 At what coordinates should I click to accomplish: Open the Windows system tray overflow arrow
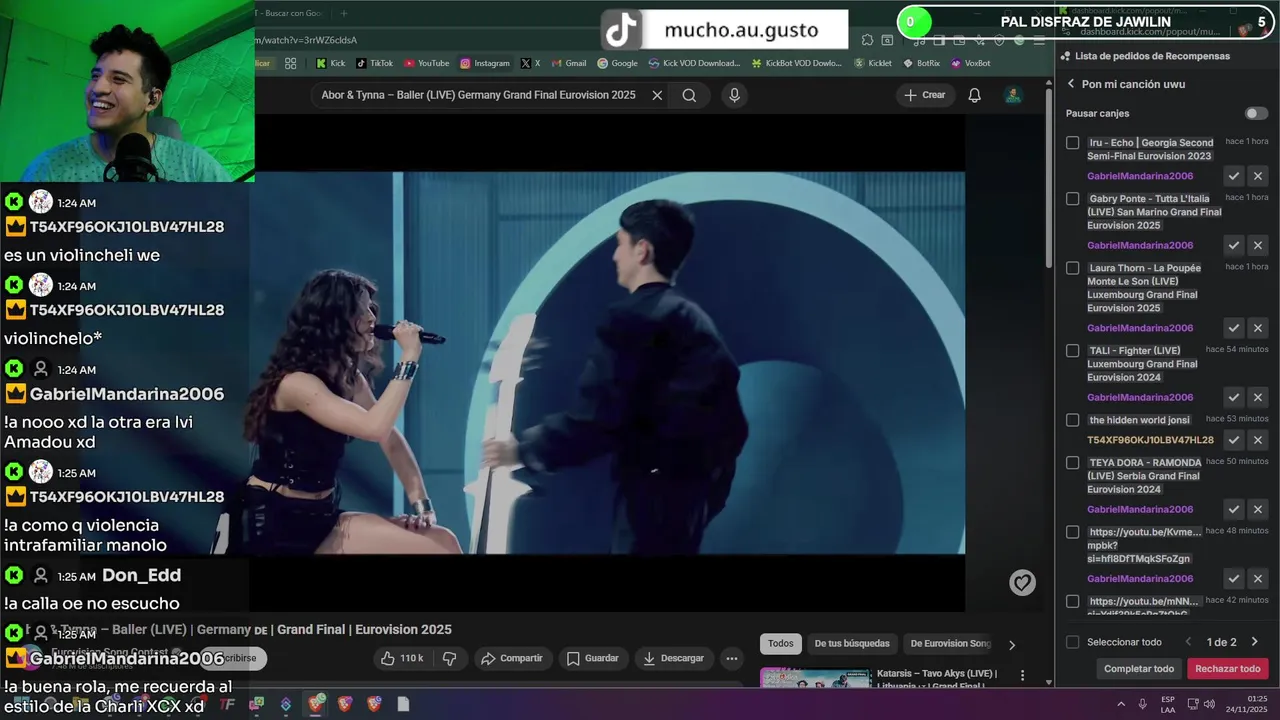tap(1120, 704)
